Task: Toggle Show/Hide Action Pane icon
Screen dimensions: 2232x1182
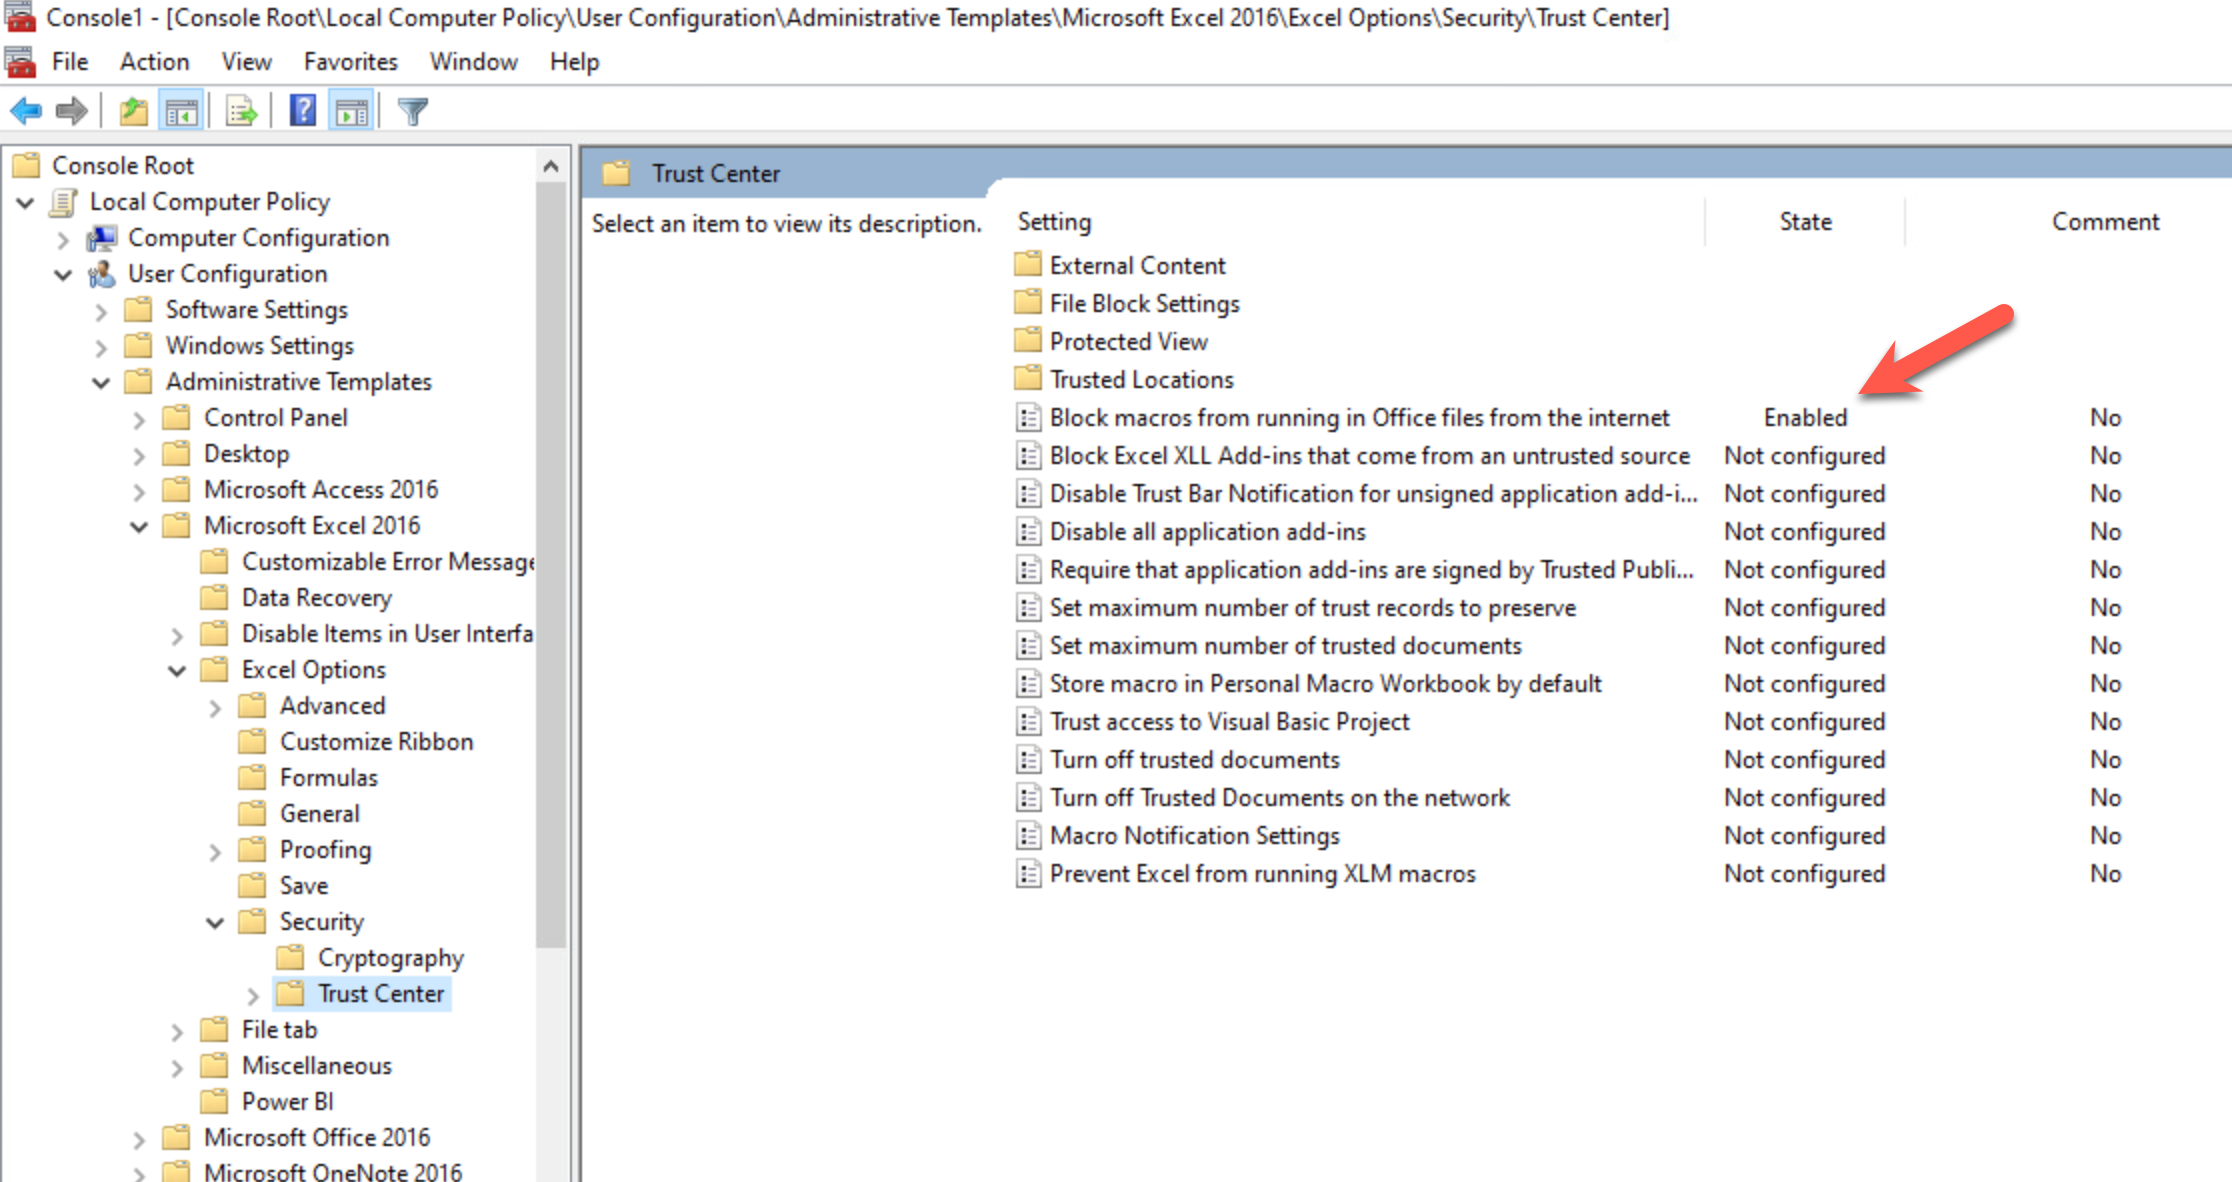Action: point(351,111)
